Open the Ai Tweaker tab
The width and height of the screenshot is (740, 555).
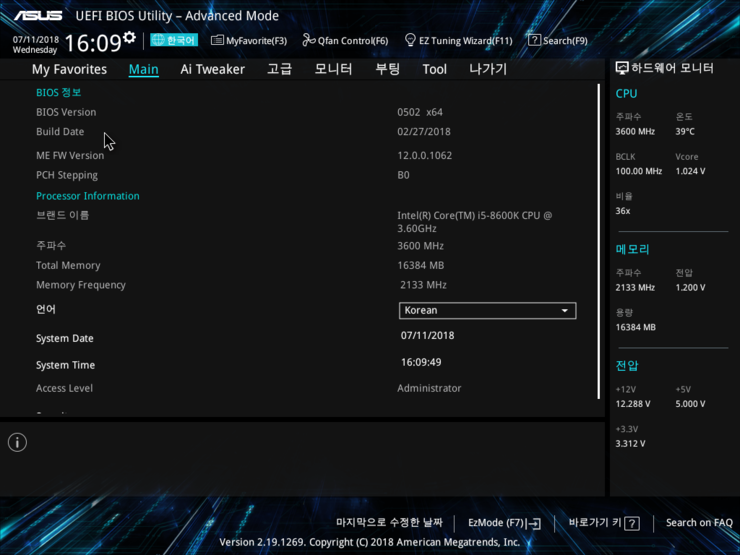click(x=212, y=69)
